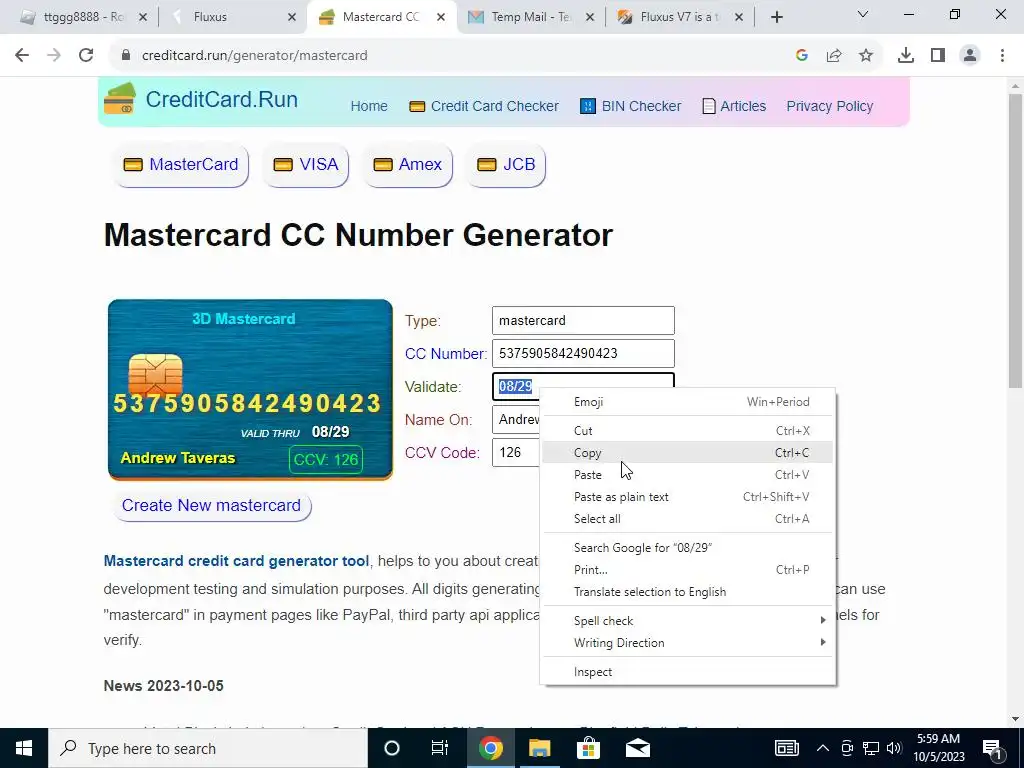Open the Chrome profile avatar

[970, 56]
